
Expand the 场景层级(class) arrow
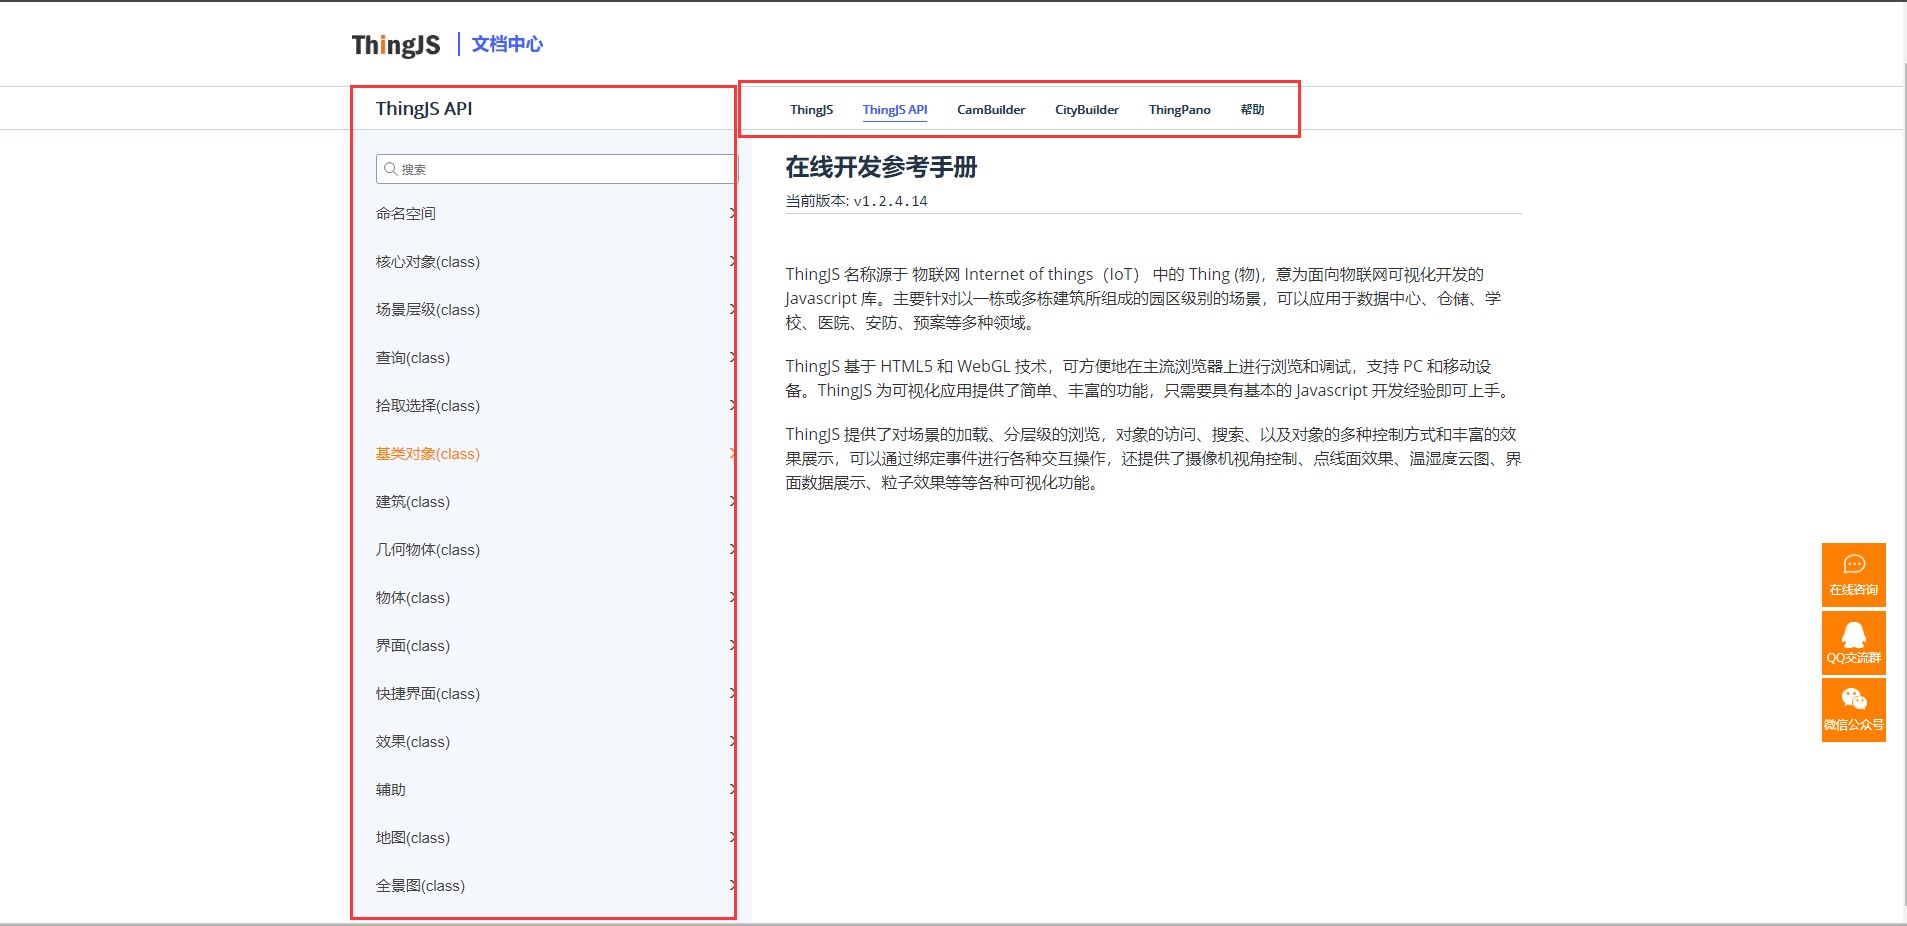tap(732, 309)
